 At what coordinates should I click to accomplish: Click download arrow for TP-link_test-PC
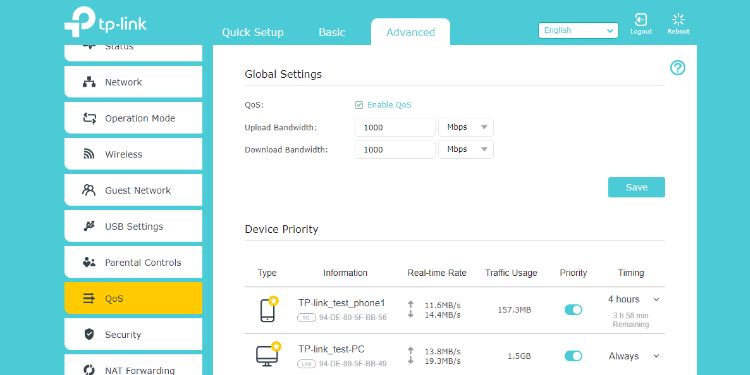pyautogui.click(x=410, y=361)
